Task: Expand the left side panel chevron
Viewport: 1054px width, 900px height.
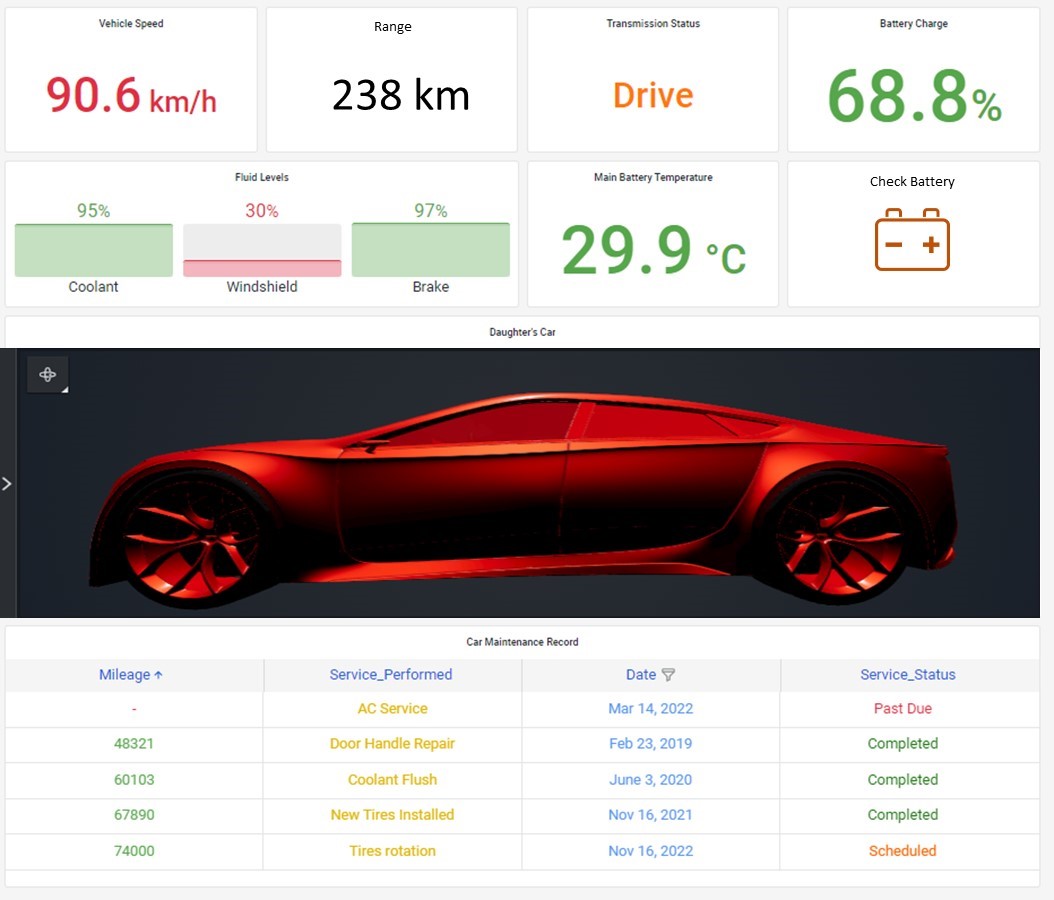Action: tap(7, 483)
